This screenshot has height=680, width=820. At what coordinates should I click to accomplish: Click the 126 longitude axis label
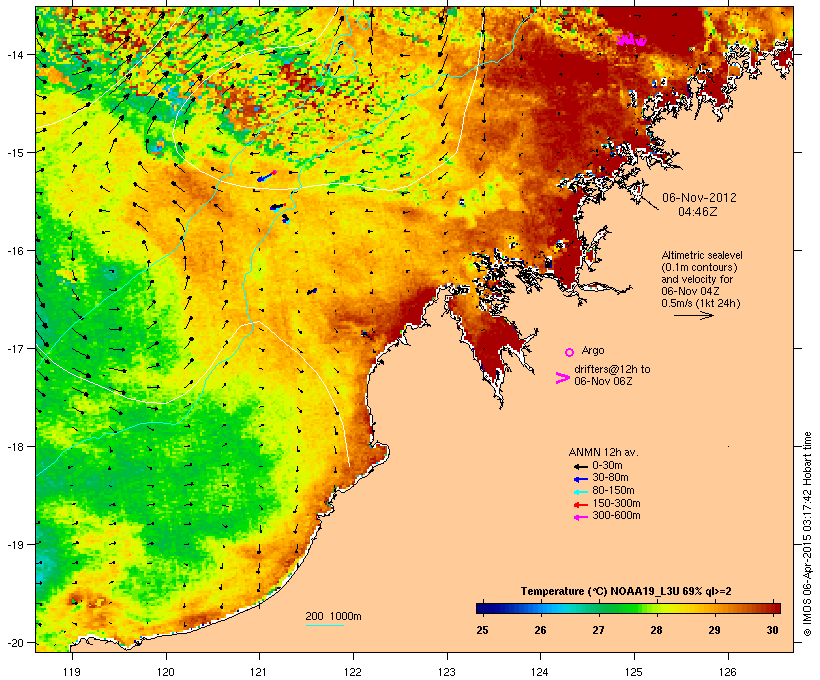tap(728, 672)
